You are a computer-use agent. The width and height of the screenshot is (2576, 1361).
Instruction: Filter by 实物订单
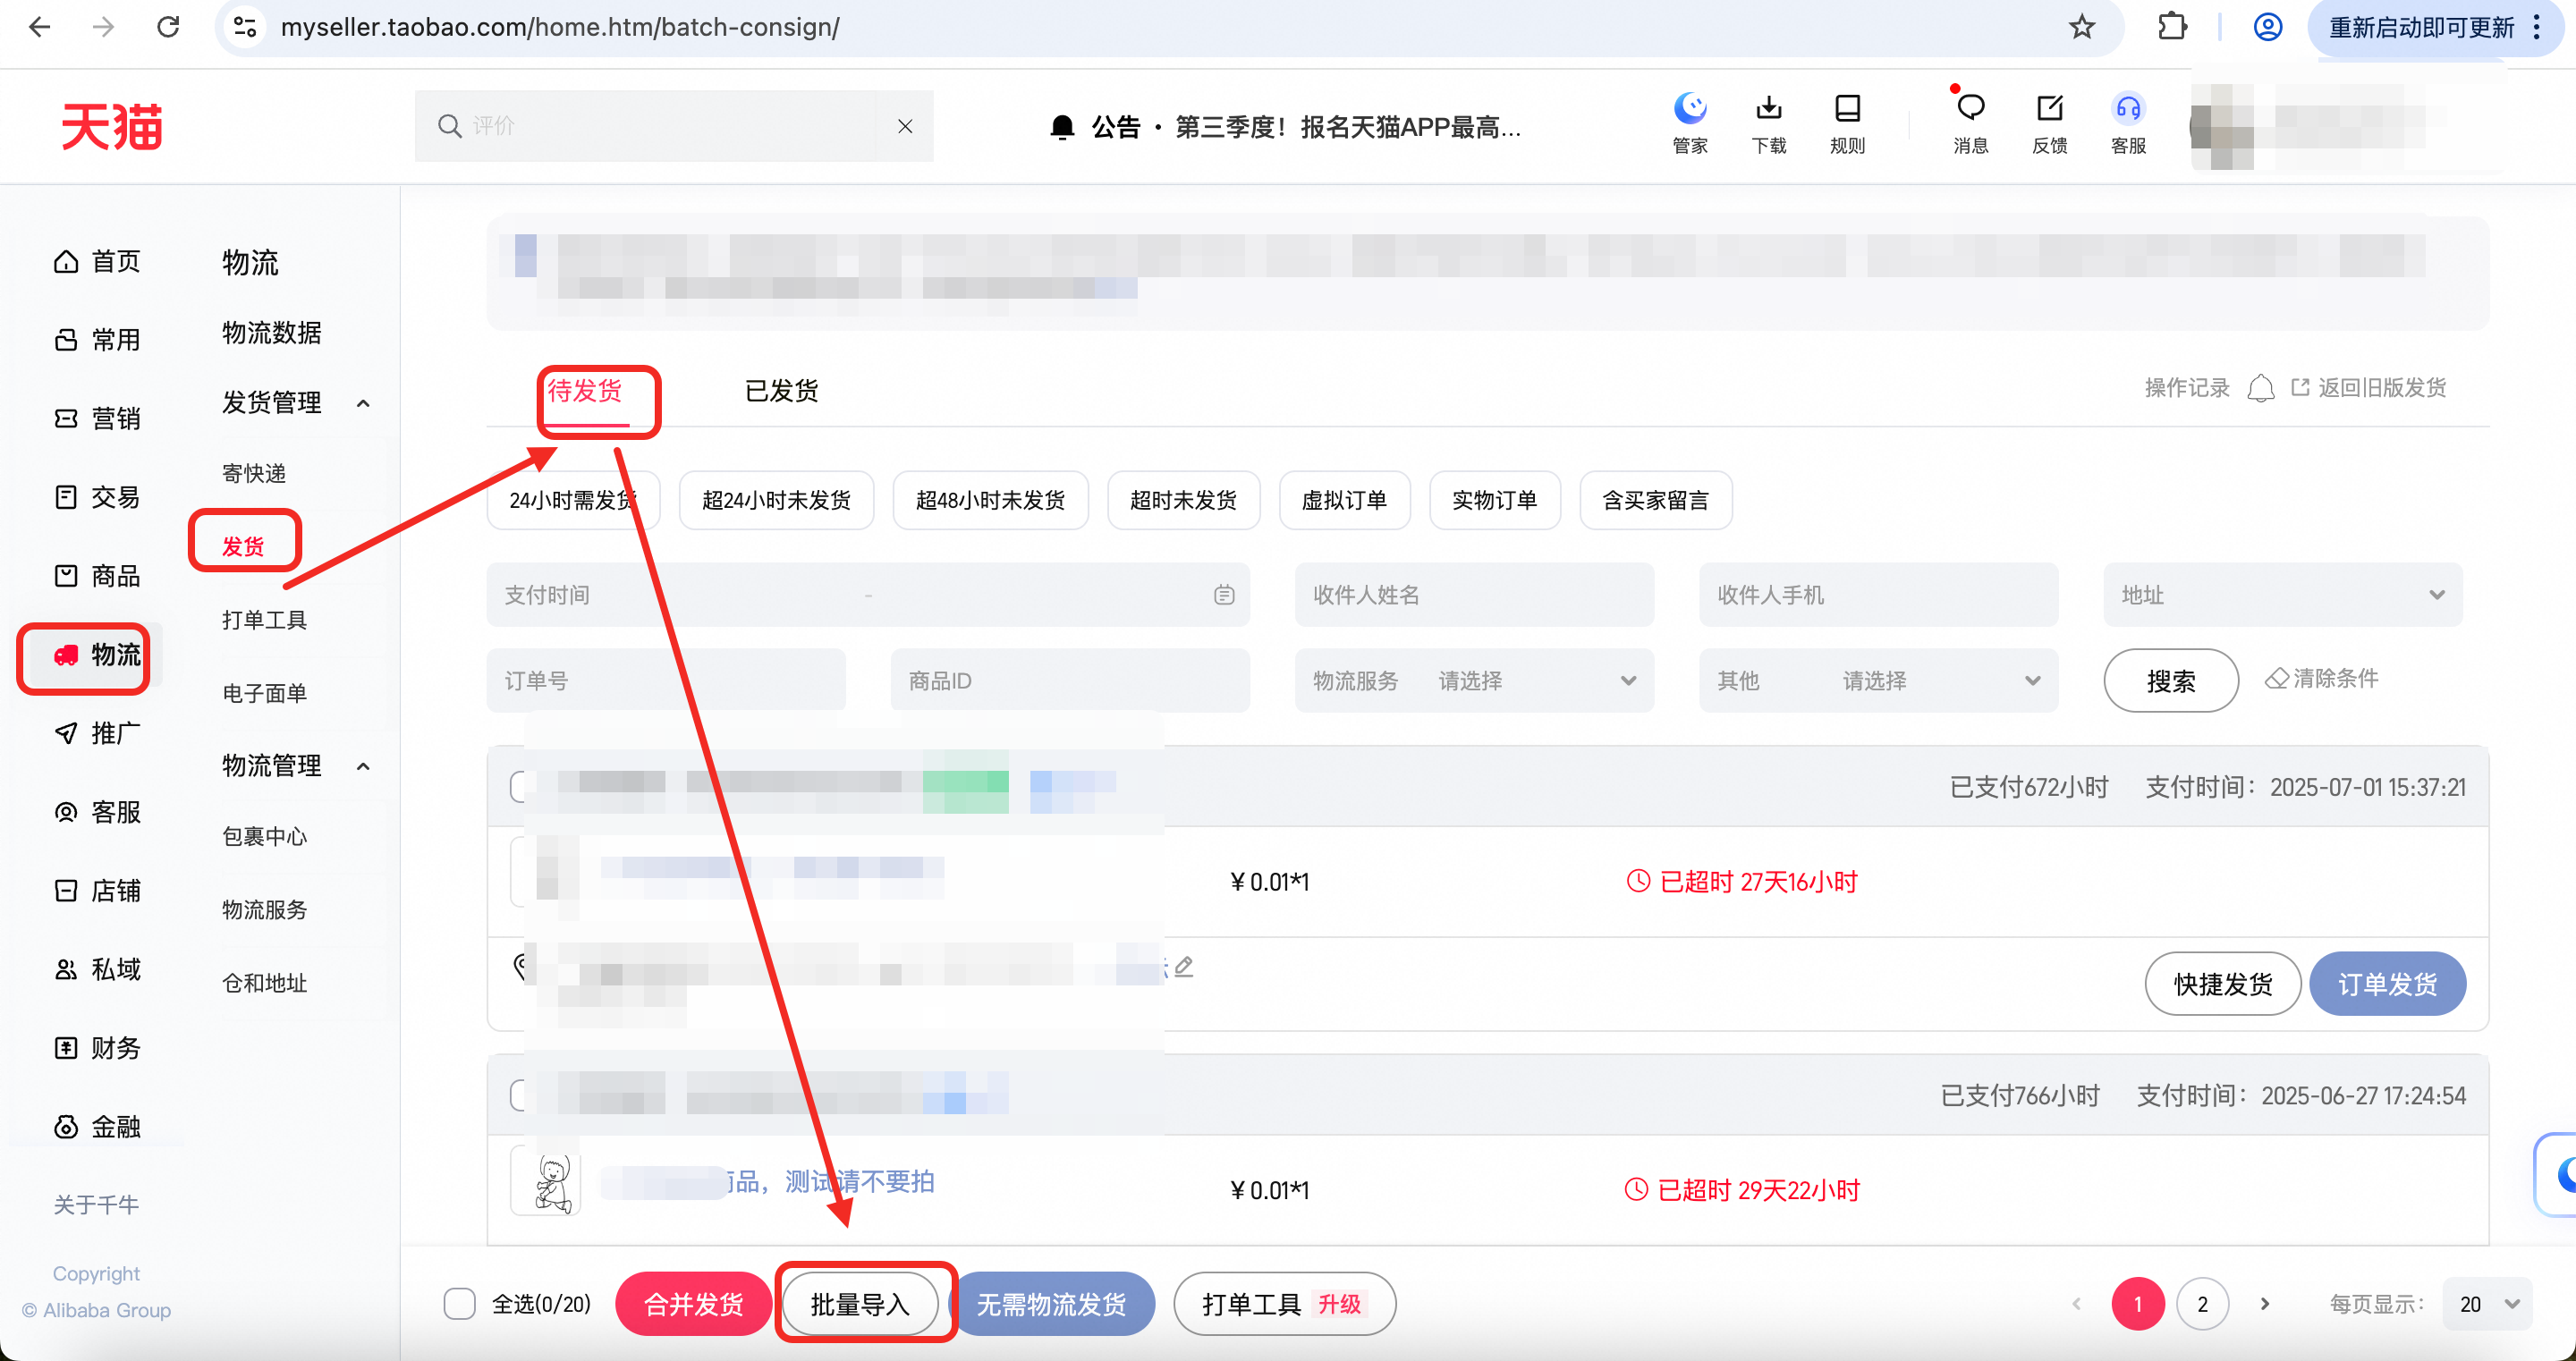pyautogui.click(x=1494, y=500)
